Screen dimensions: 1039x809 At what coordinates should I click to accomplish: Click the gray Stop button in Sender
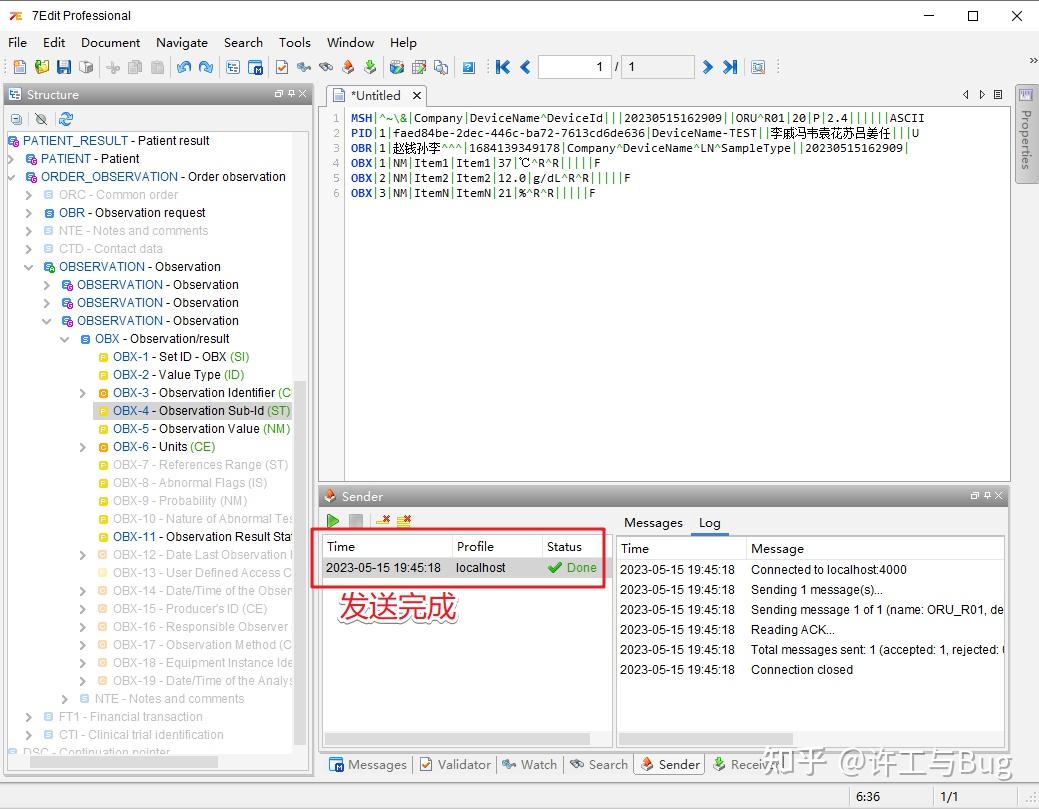tap(356, 521)
